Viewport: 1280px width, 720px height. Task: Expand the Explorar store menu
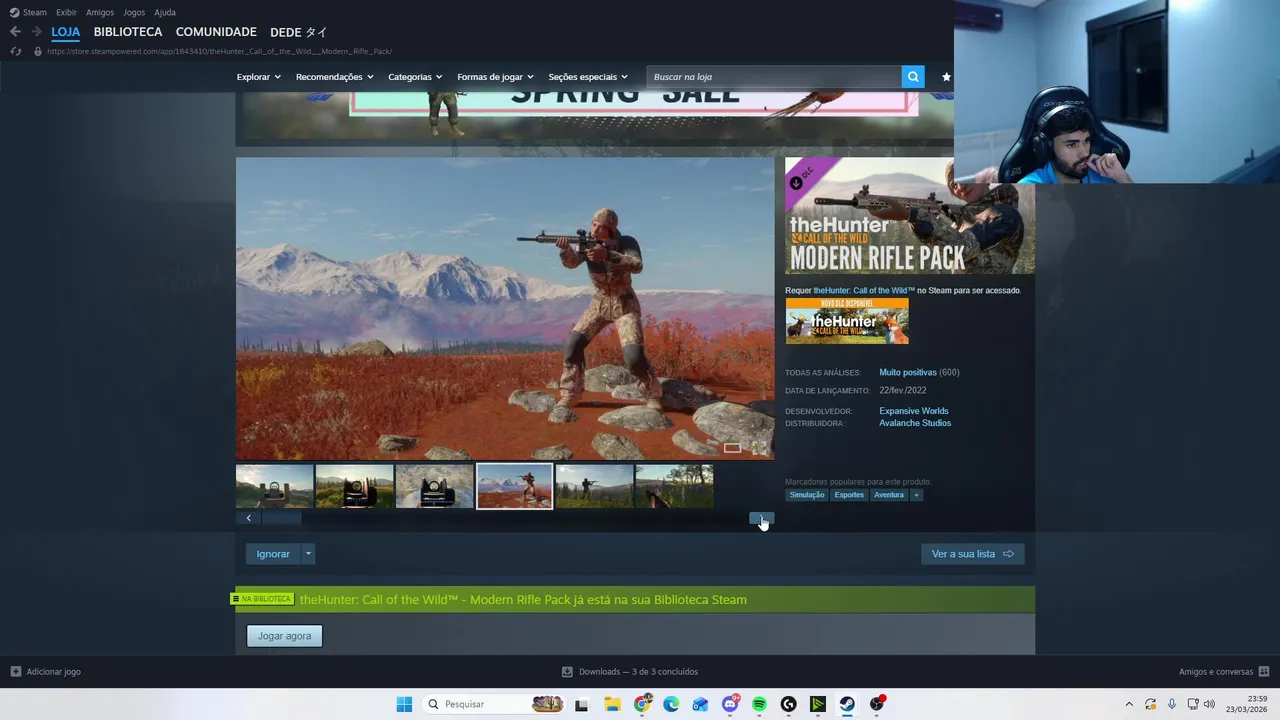258,77
